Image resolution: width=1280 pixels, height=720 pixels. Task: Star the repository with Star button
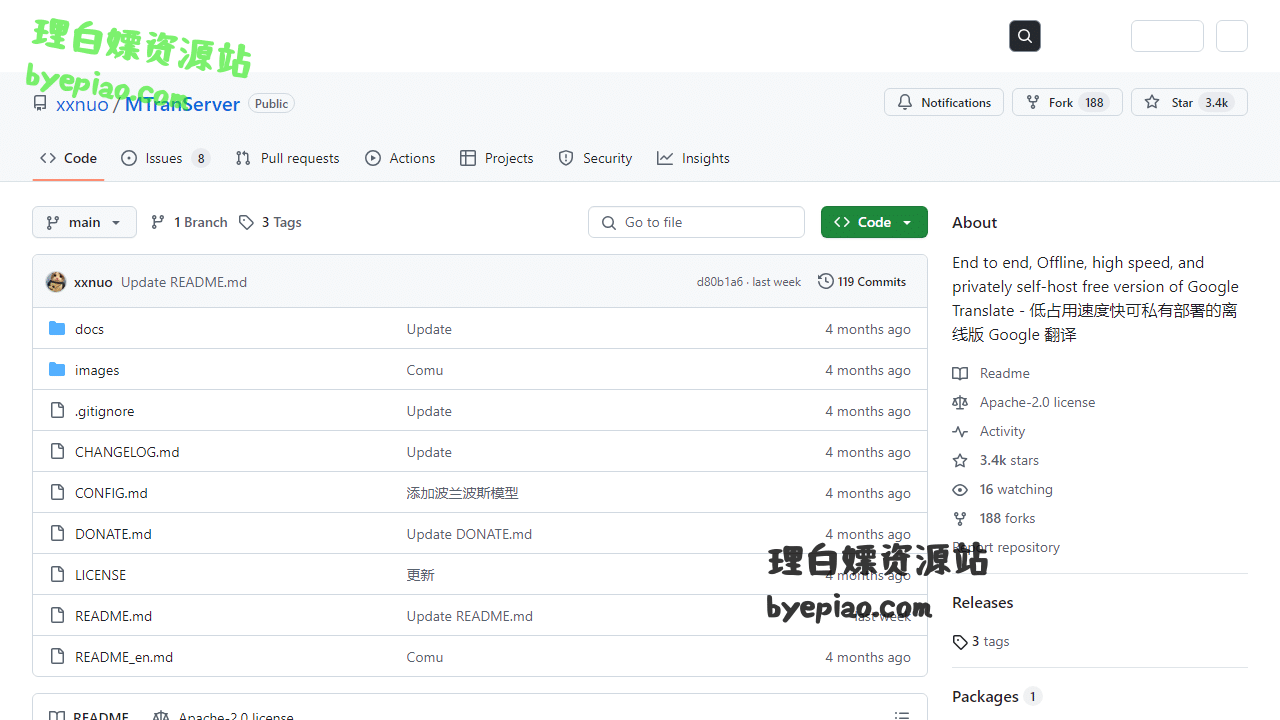tap(1189, 102)
